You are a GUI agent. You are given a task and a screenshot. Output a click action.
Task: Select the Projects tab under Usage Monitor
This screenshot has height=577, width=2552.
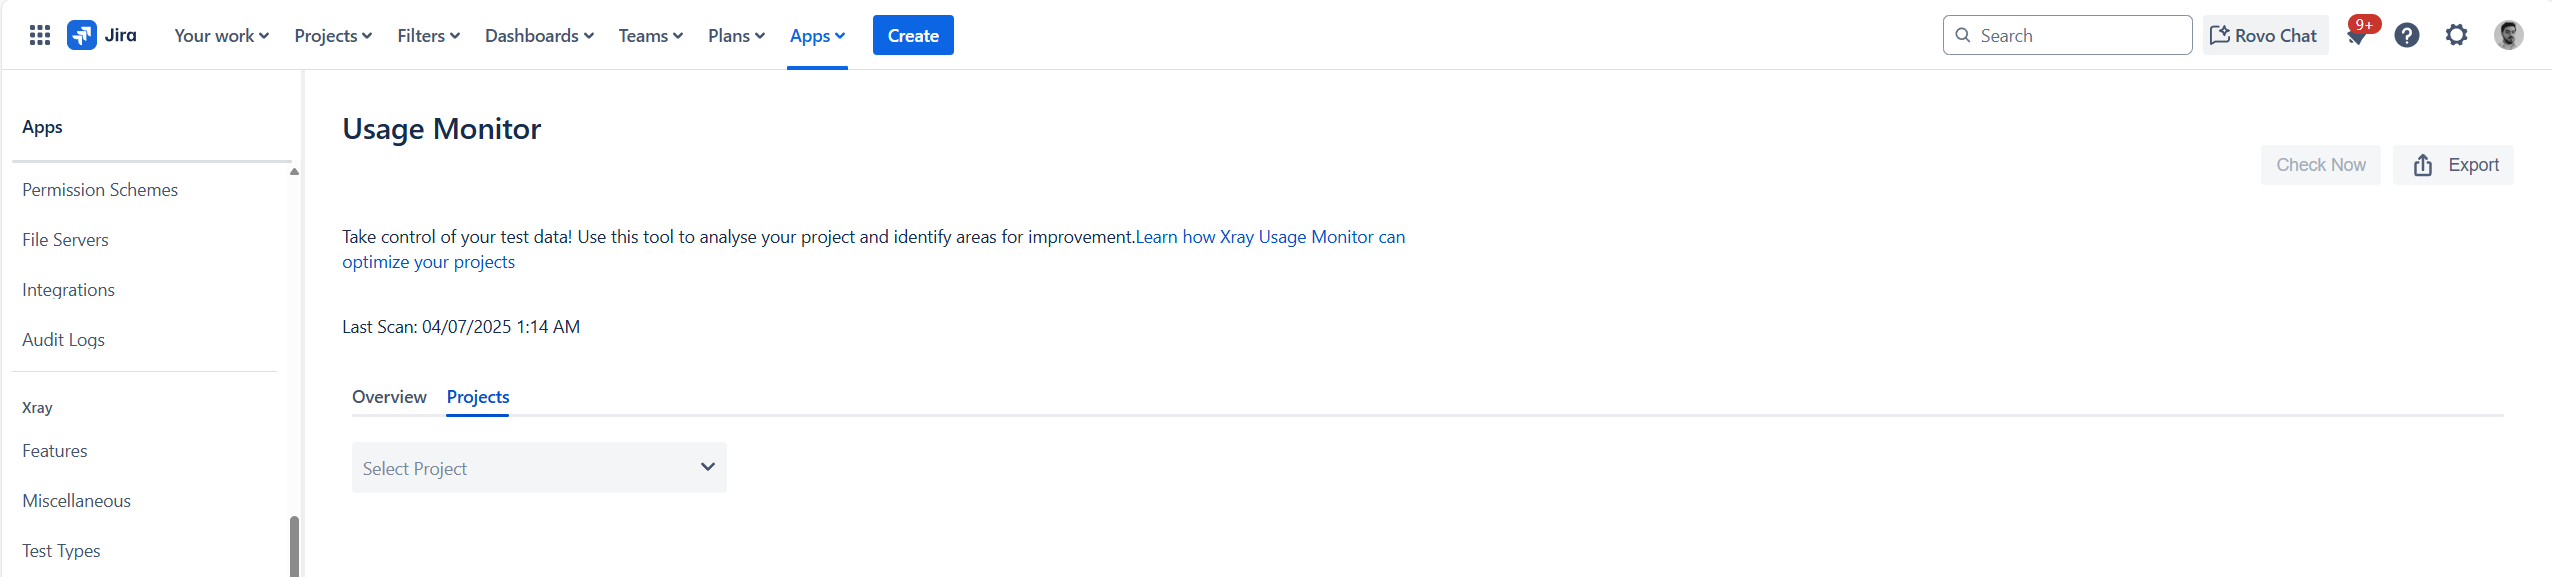tap(478, 397)
